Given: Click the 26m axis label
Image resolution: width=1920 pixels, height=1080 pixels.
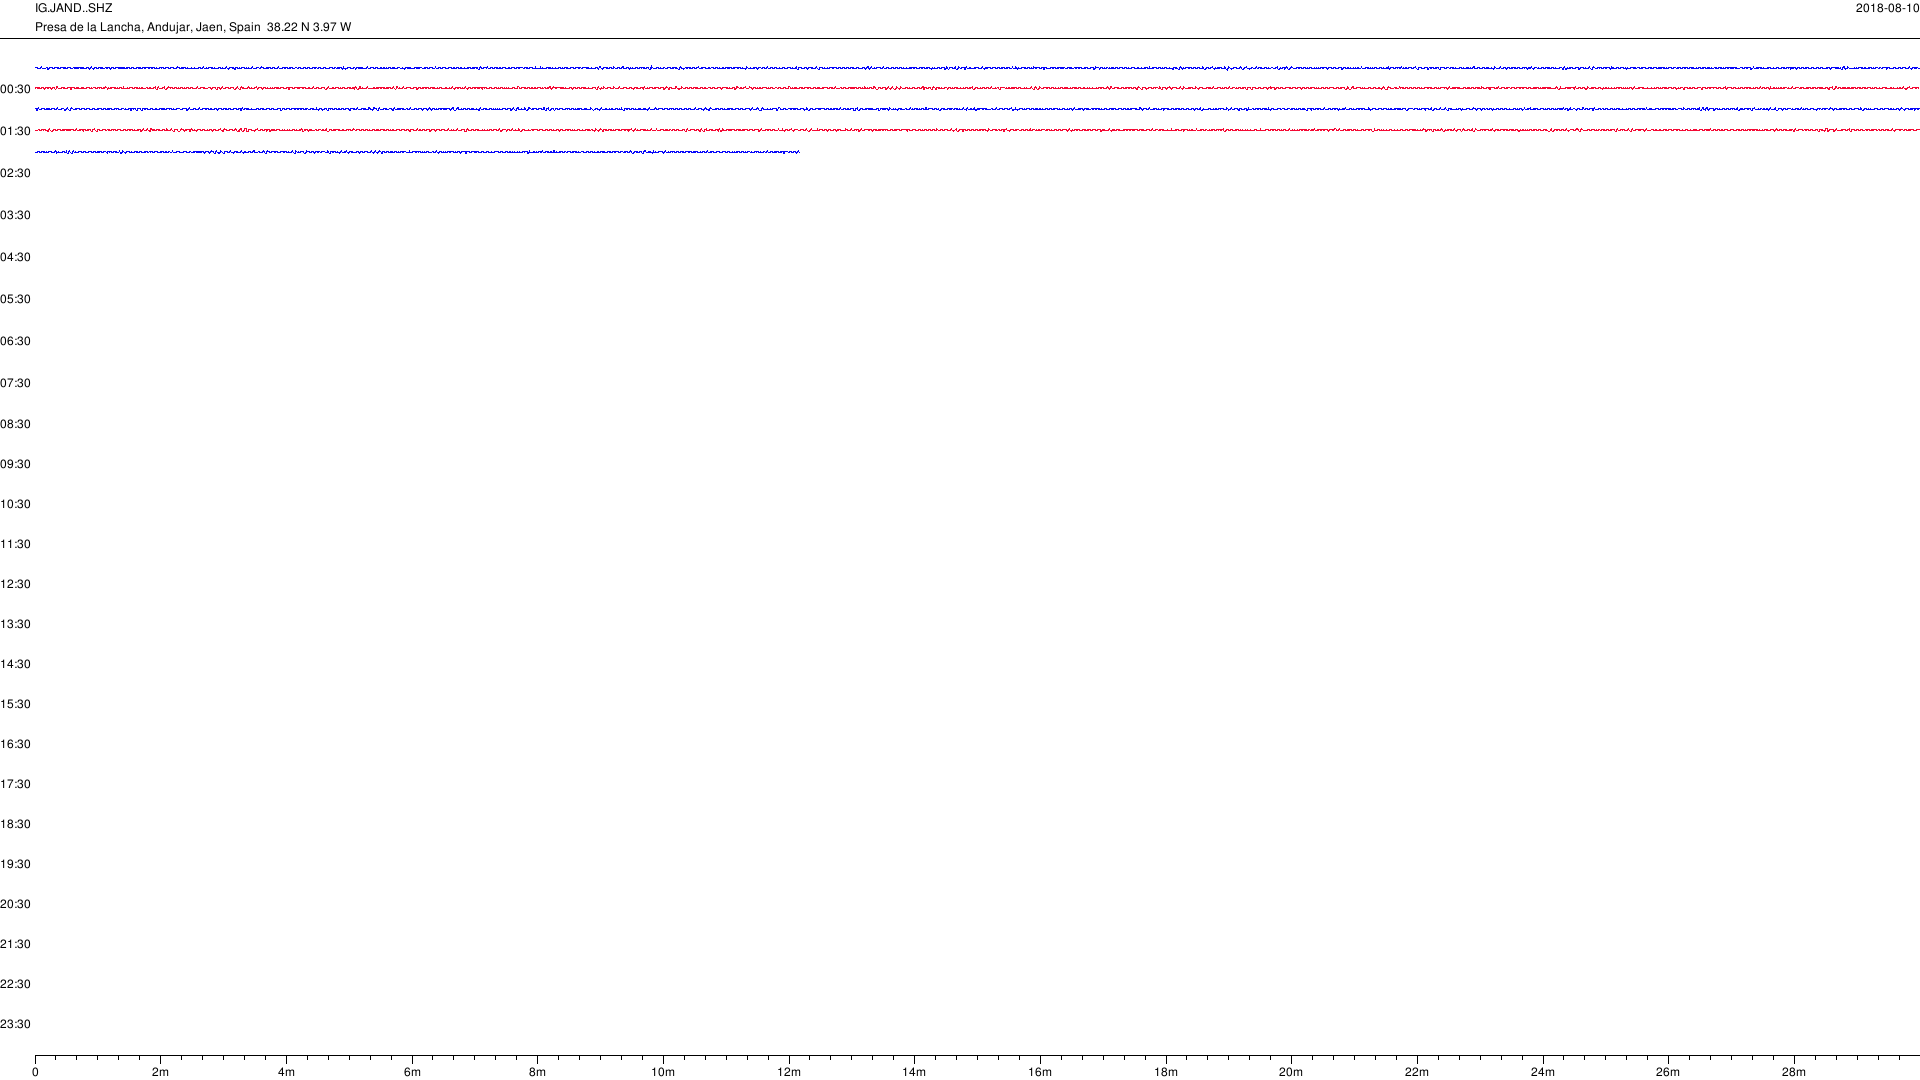Looking at the screenshot, I should [1668, 1072].
